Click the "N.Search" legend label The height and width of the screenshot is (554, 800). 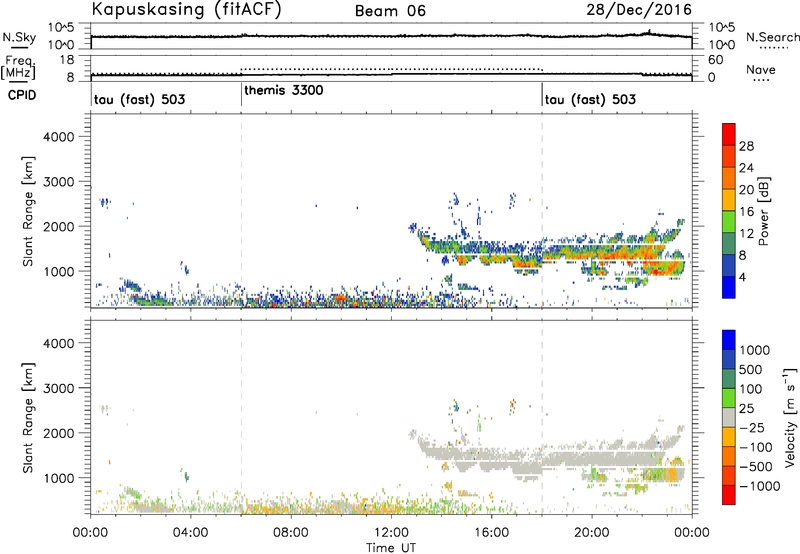pyautogui.click(x=773, y=37)
